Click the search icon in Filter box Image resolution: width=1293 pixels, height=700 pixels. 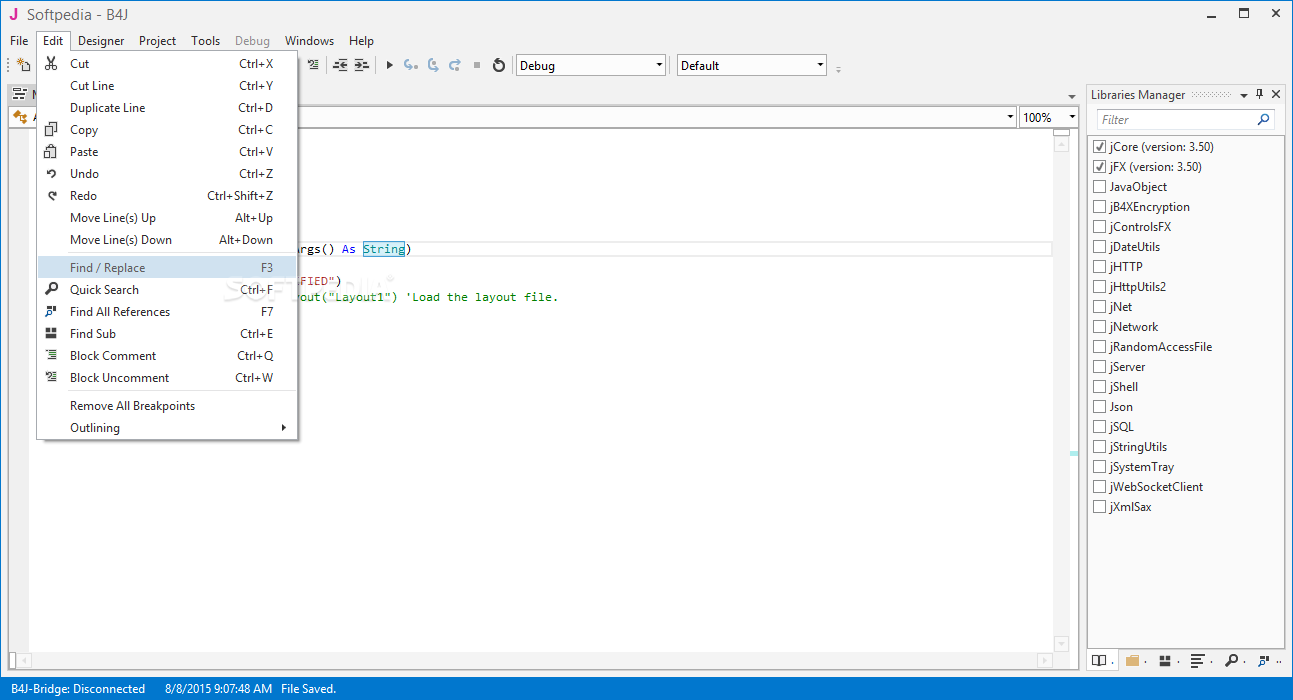1264,119
